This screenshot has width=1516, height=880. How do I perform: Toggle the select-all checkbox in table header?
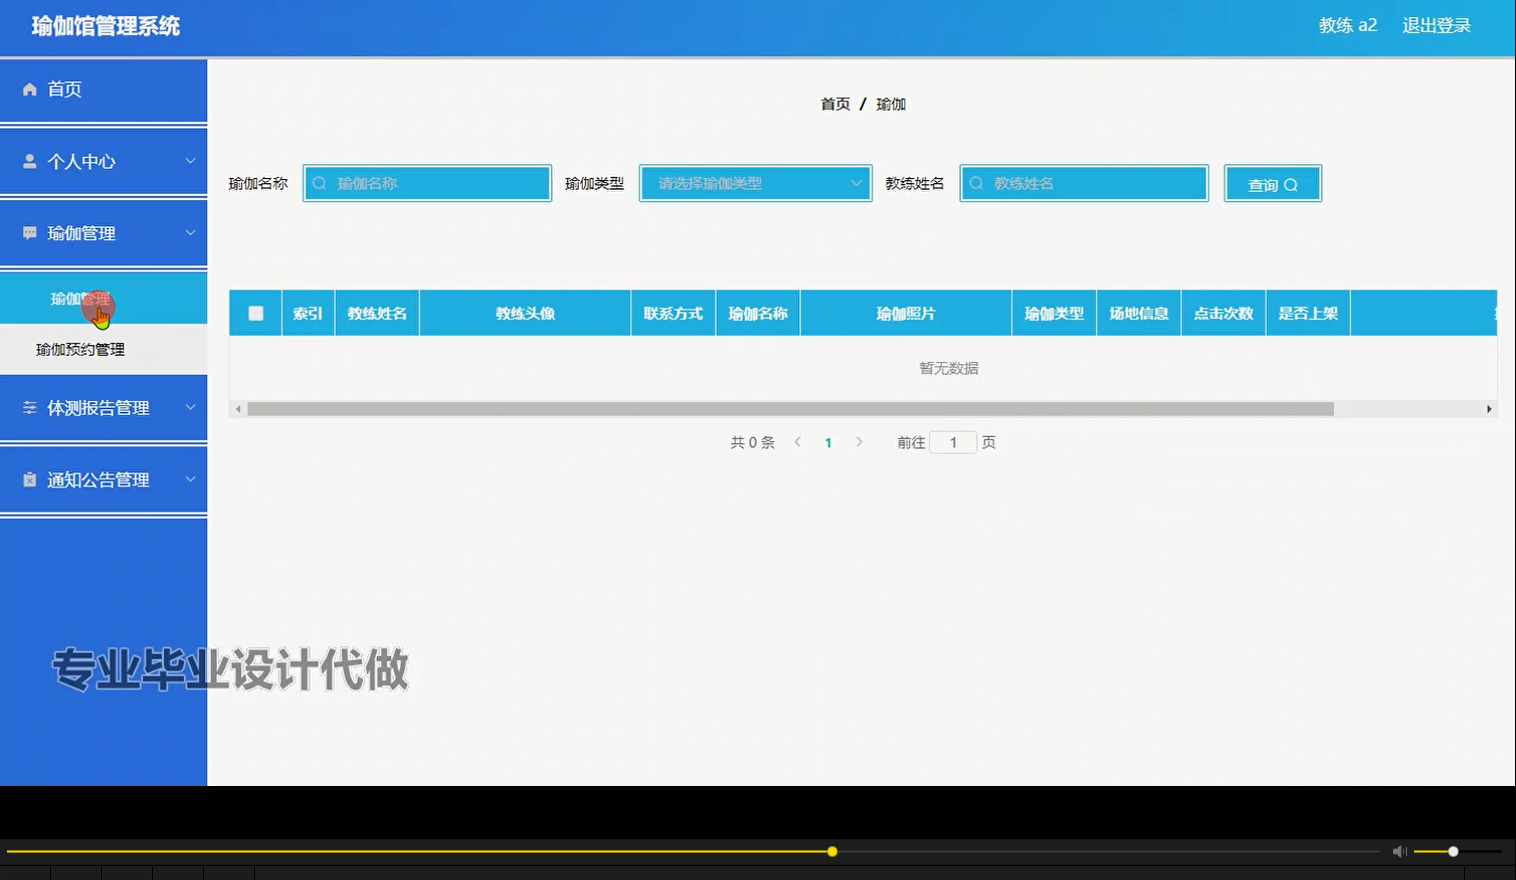point(255,312)
